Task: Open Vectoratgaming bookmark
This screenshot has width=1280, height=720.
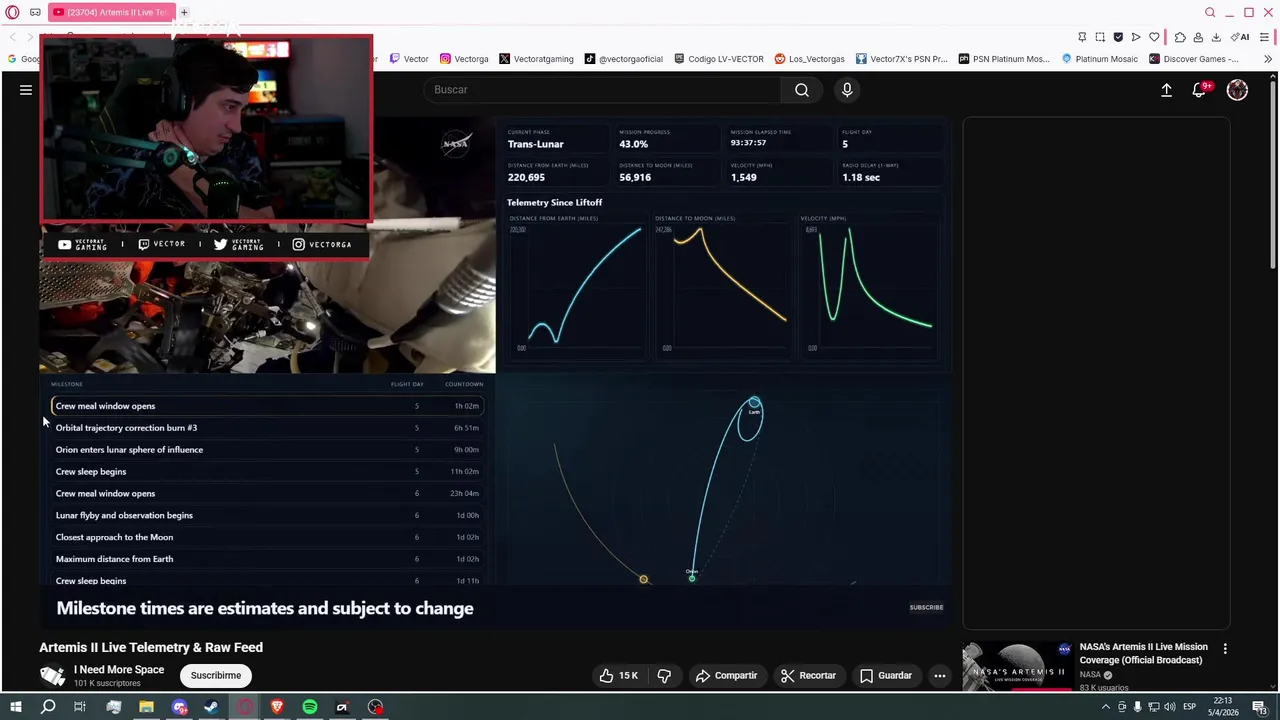Action: point(536,59)
